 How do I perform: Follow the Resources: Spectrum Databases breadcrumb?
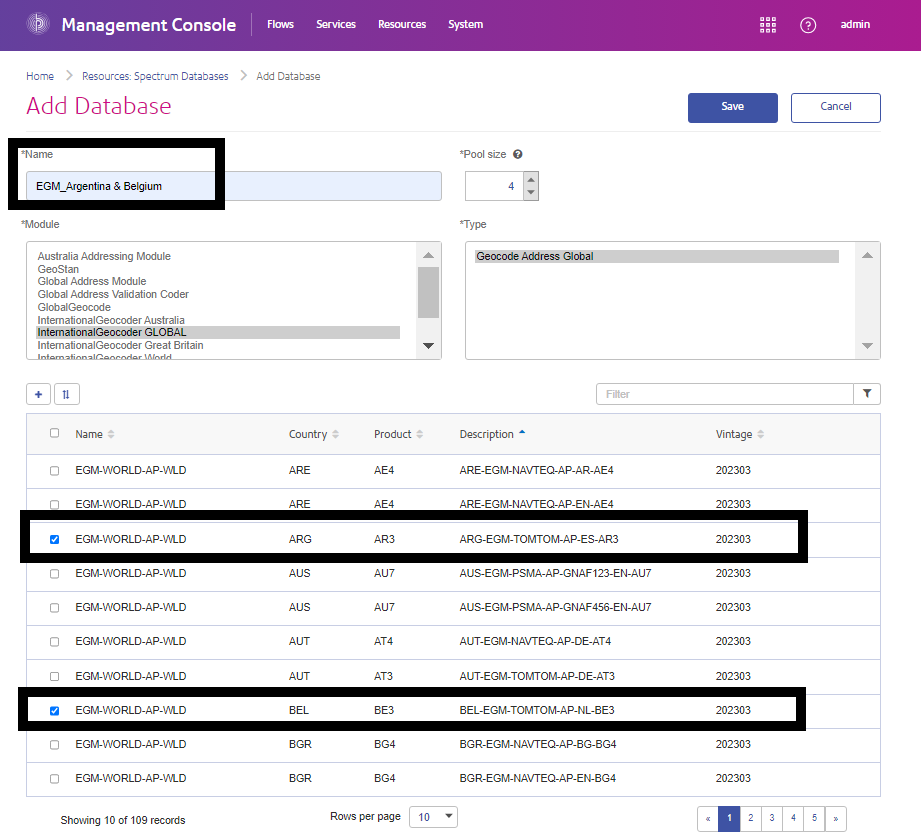(x=155, y=76)
